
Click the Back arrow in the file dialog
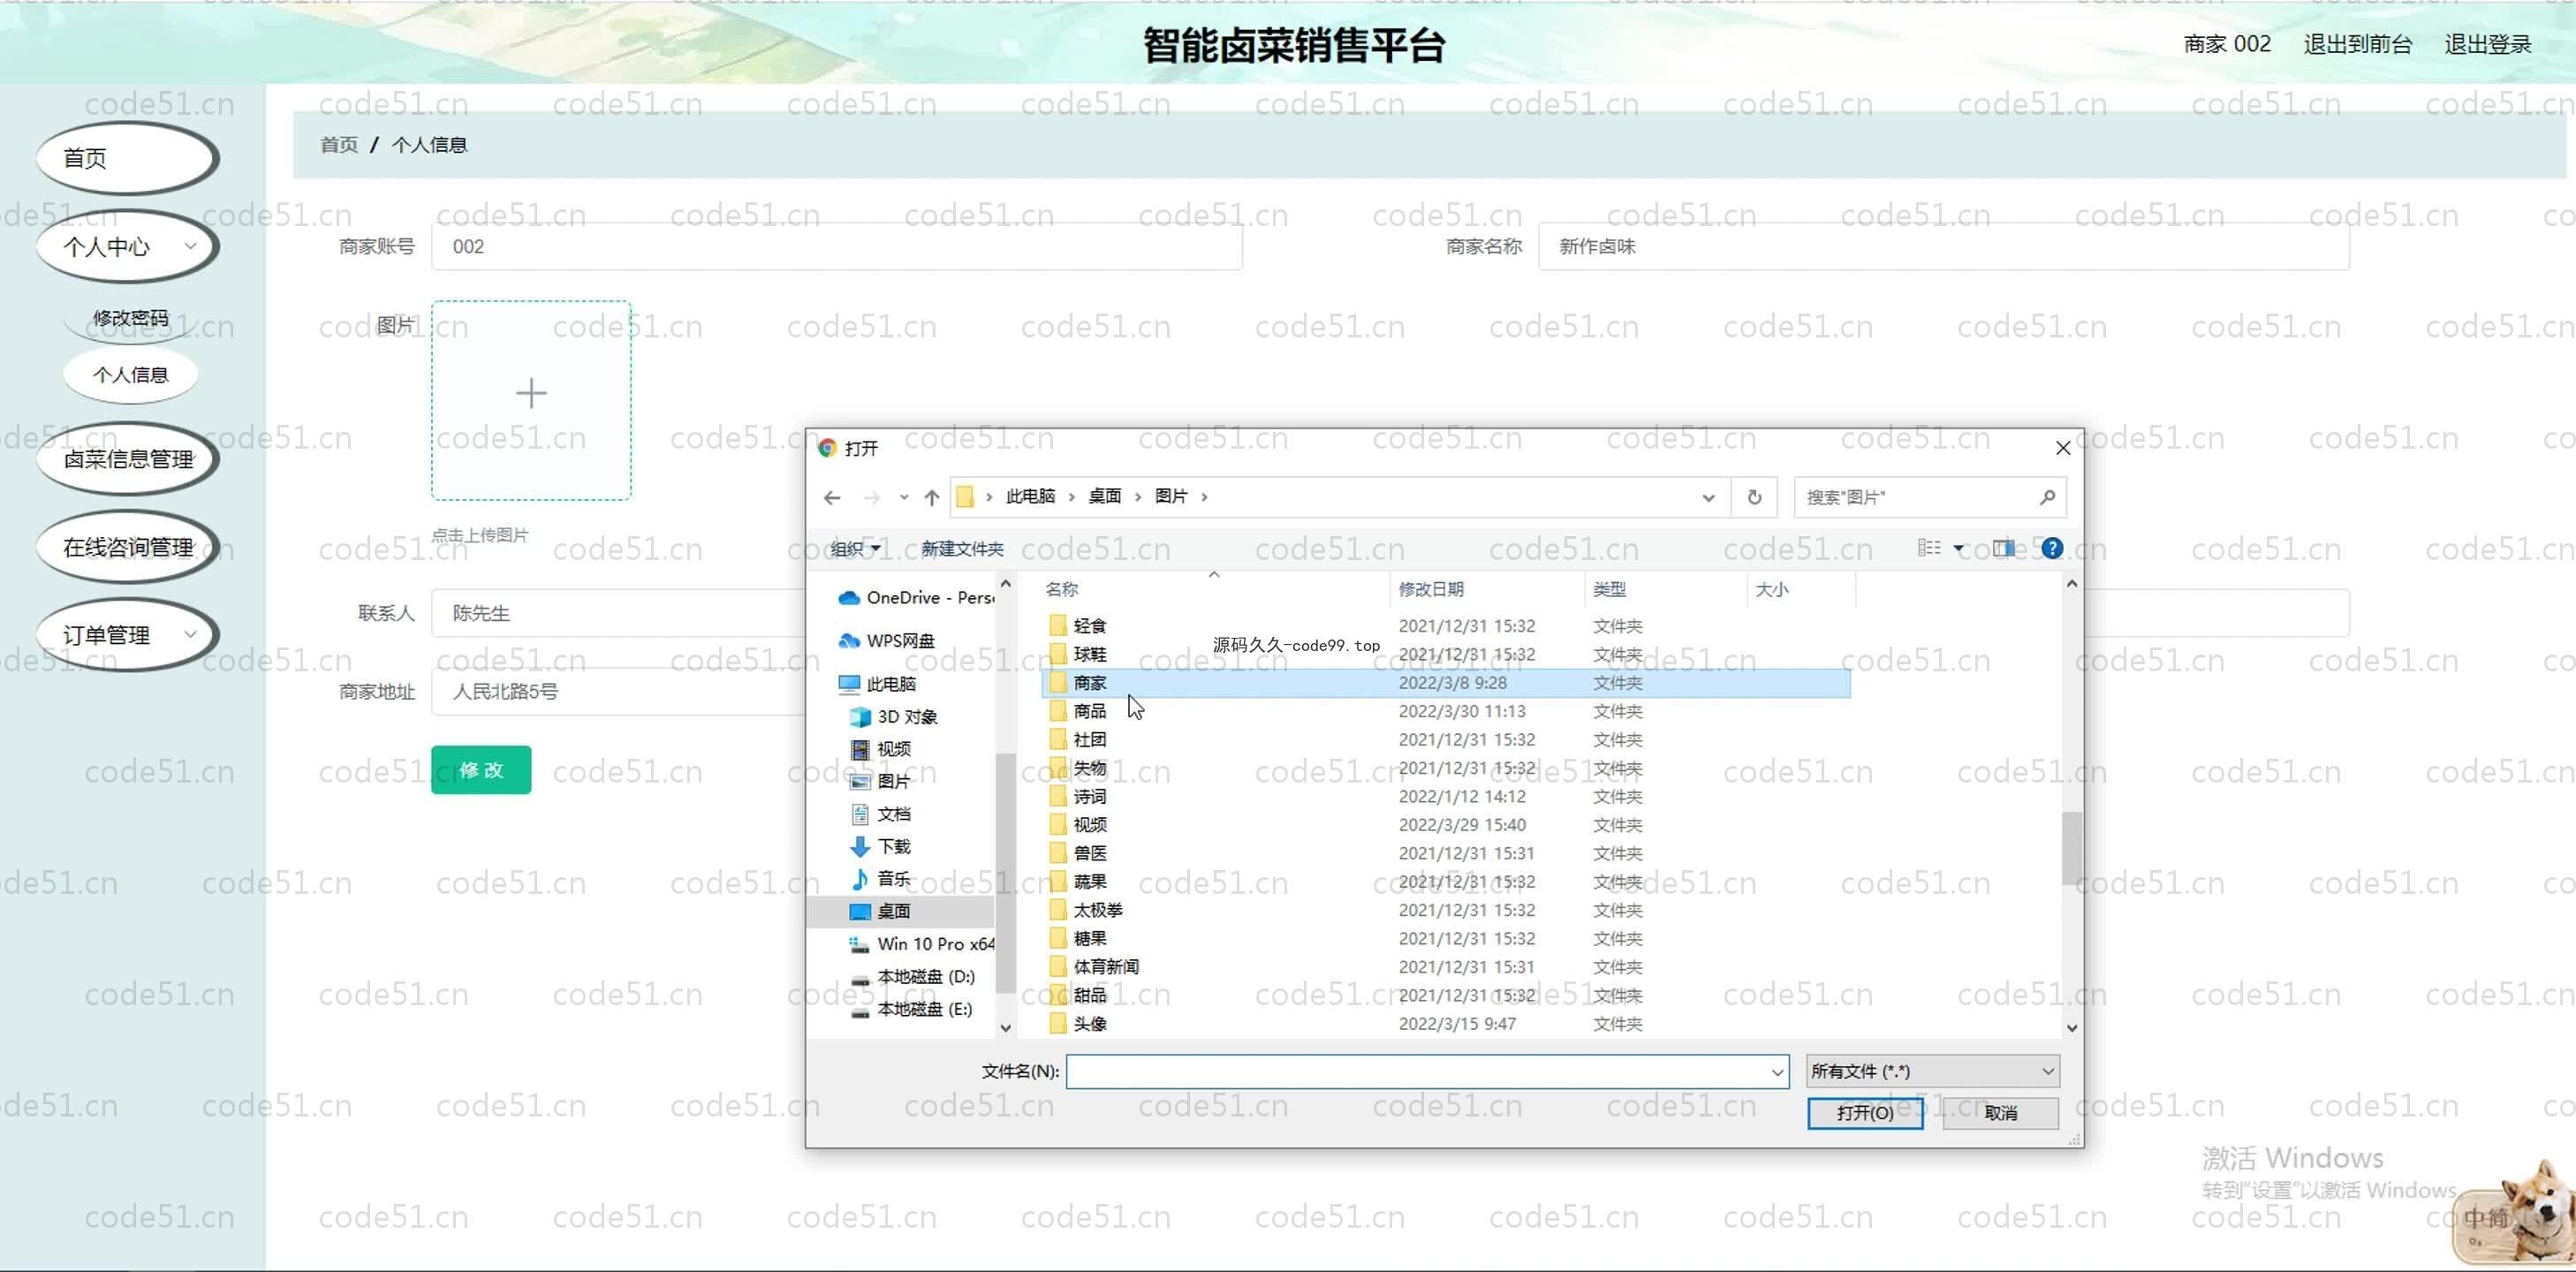pos(832,497)
